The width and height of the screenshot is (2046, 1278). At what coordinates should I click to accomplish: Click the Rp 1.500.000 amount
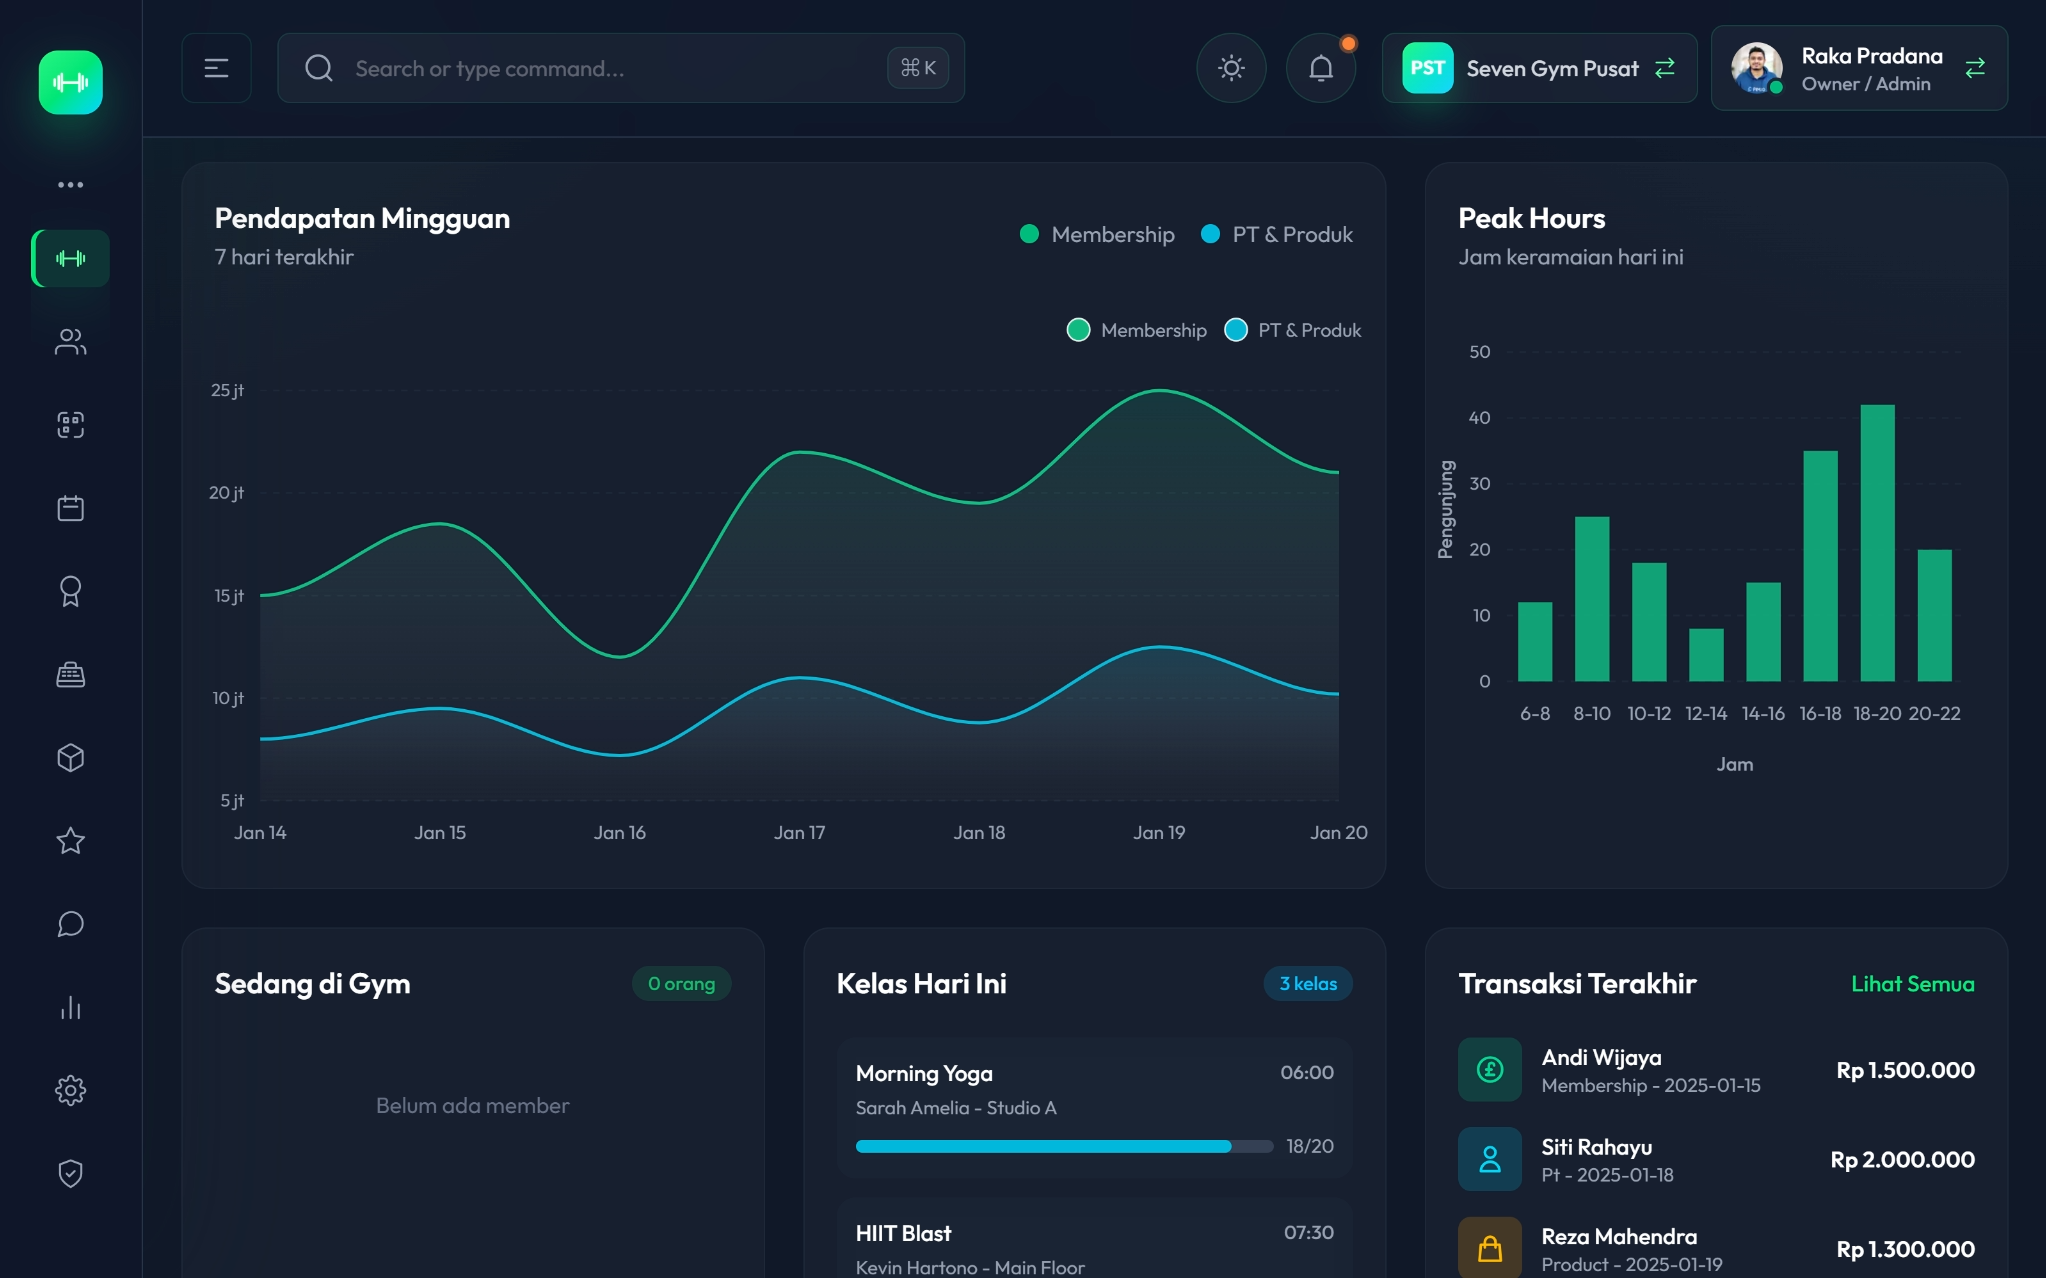pos(1905,1070)
